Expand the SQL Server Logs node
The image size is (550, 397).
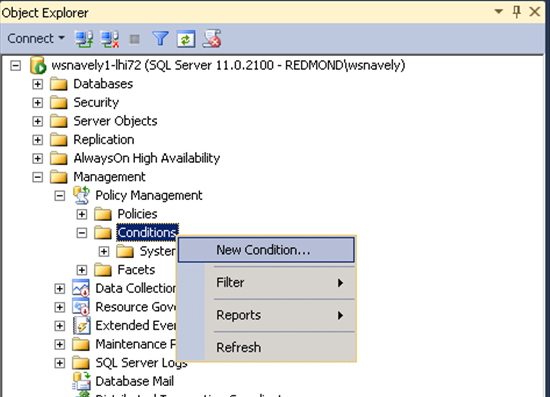pos(60,363)
